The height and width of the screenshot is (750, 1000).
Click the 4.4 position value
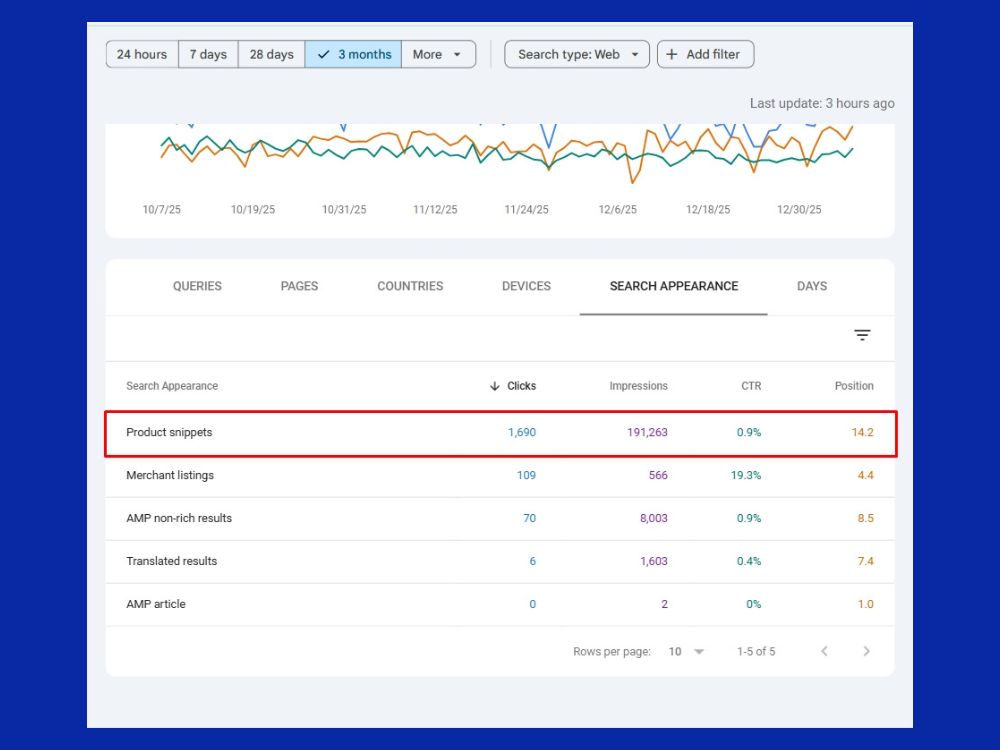(865, 475)
